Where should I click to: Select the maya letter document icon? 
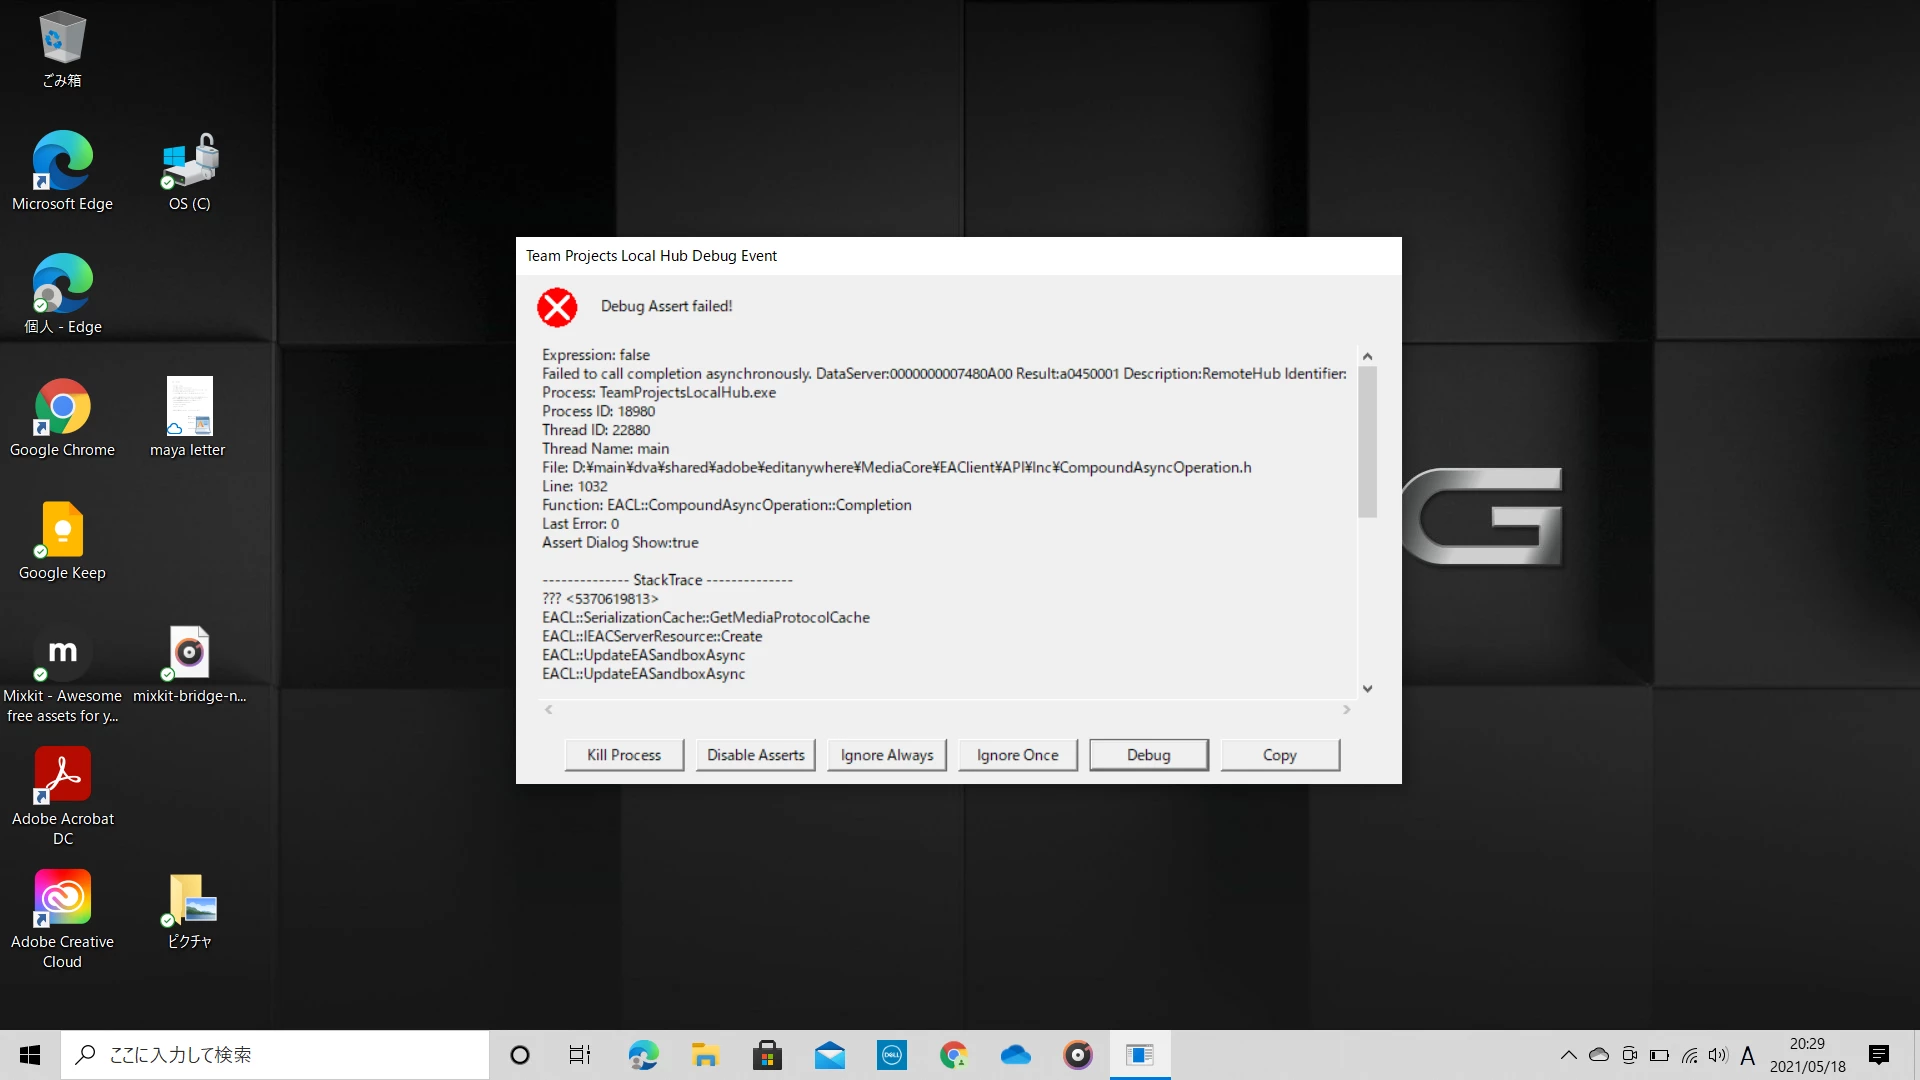point(188,416)
